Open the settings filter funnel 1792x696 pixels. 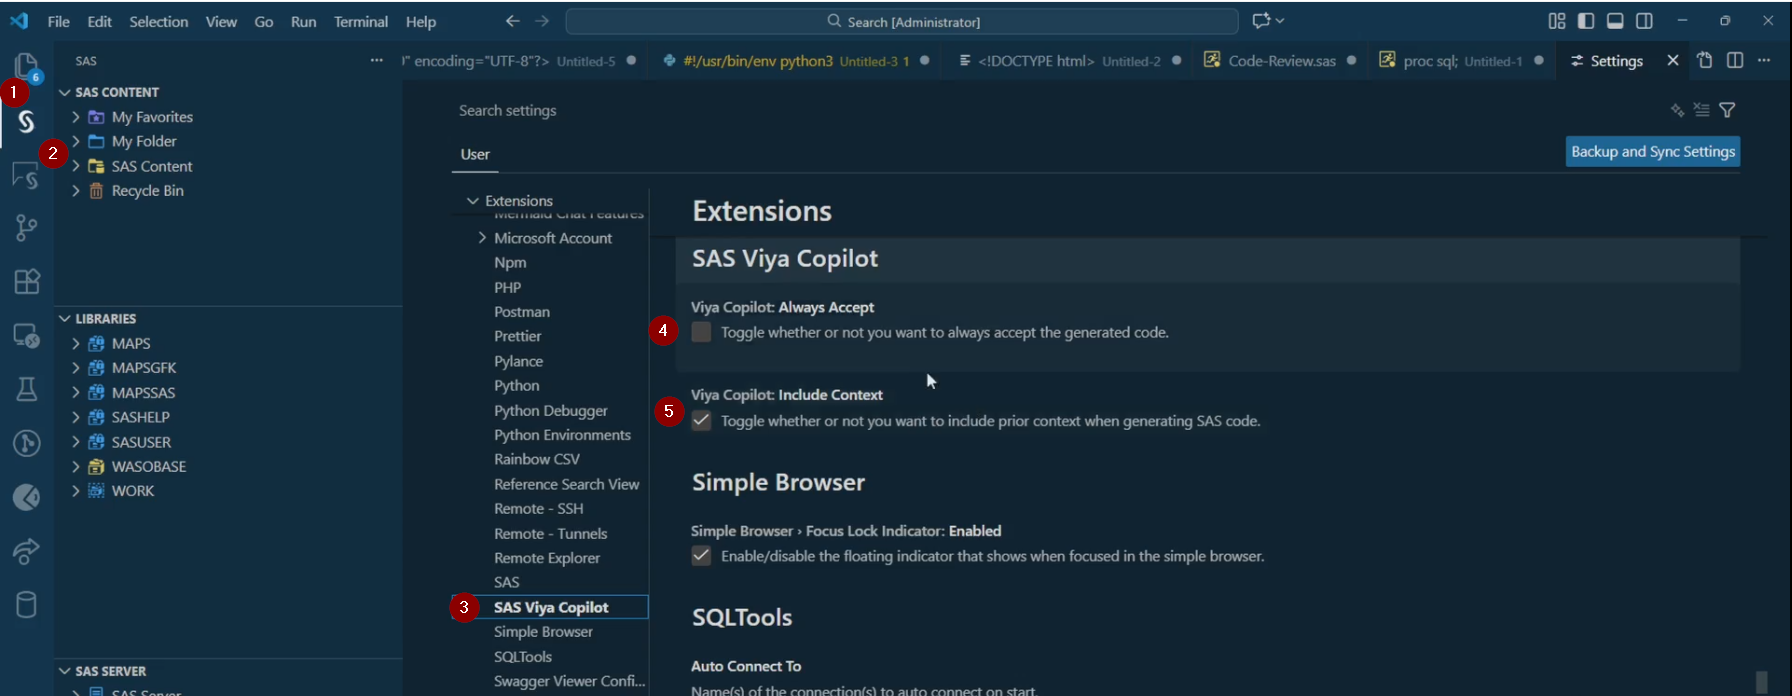(x=1727, y=110)
